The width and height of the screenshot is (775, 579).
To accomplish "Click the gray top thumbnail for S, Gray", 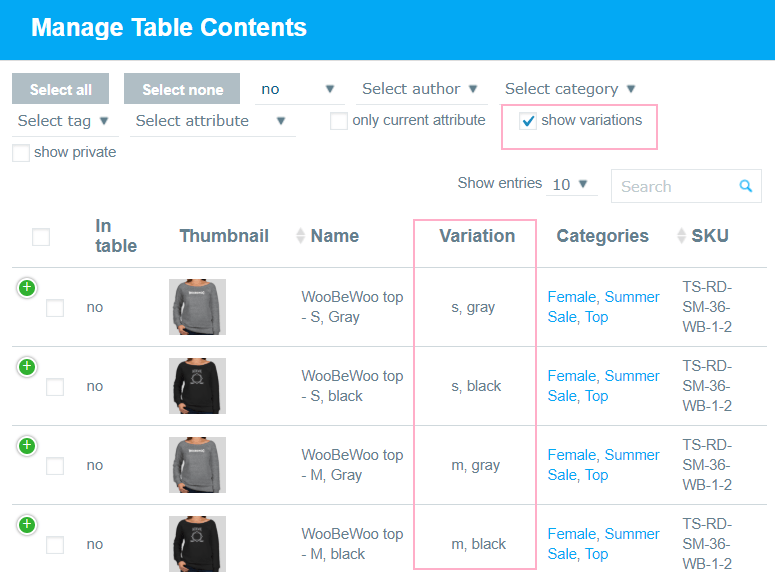I will (197, 307).
